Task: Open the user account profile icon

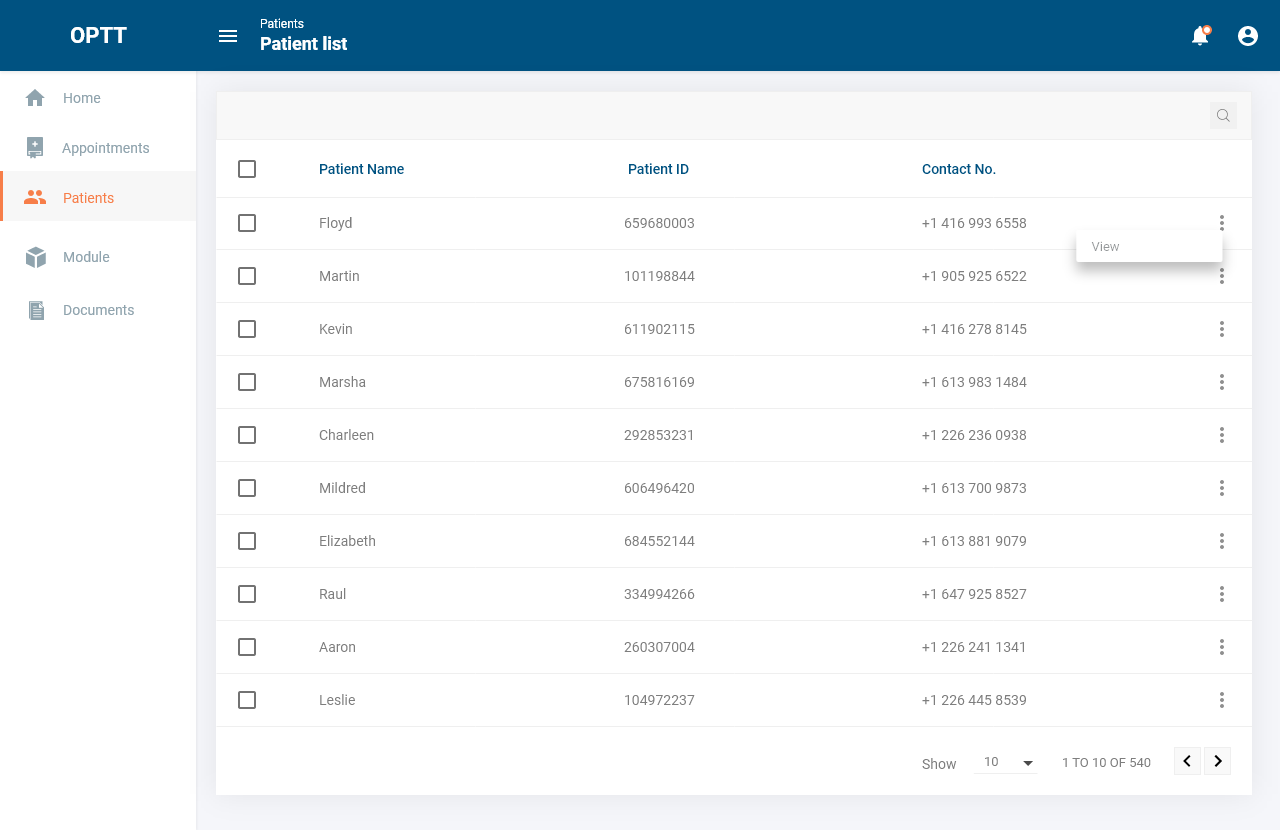Action: [x=1248, y=36]
